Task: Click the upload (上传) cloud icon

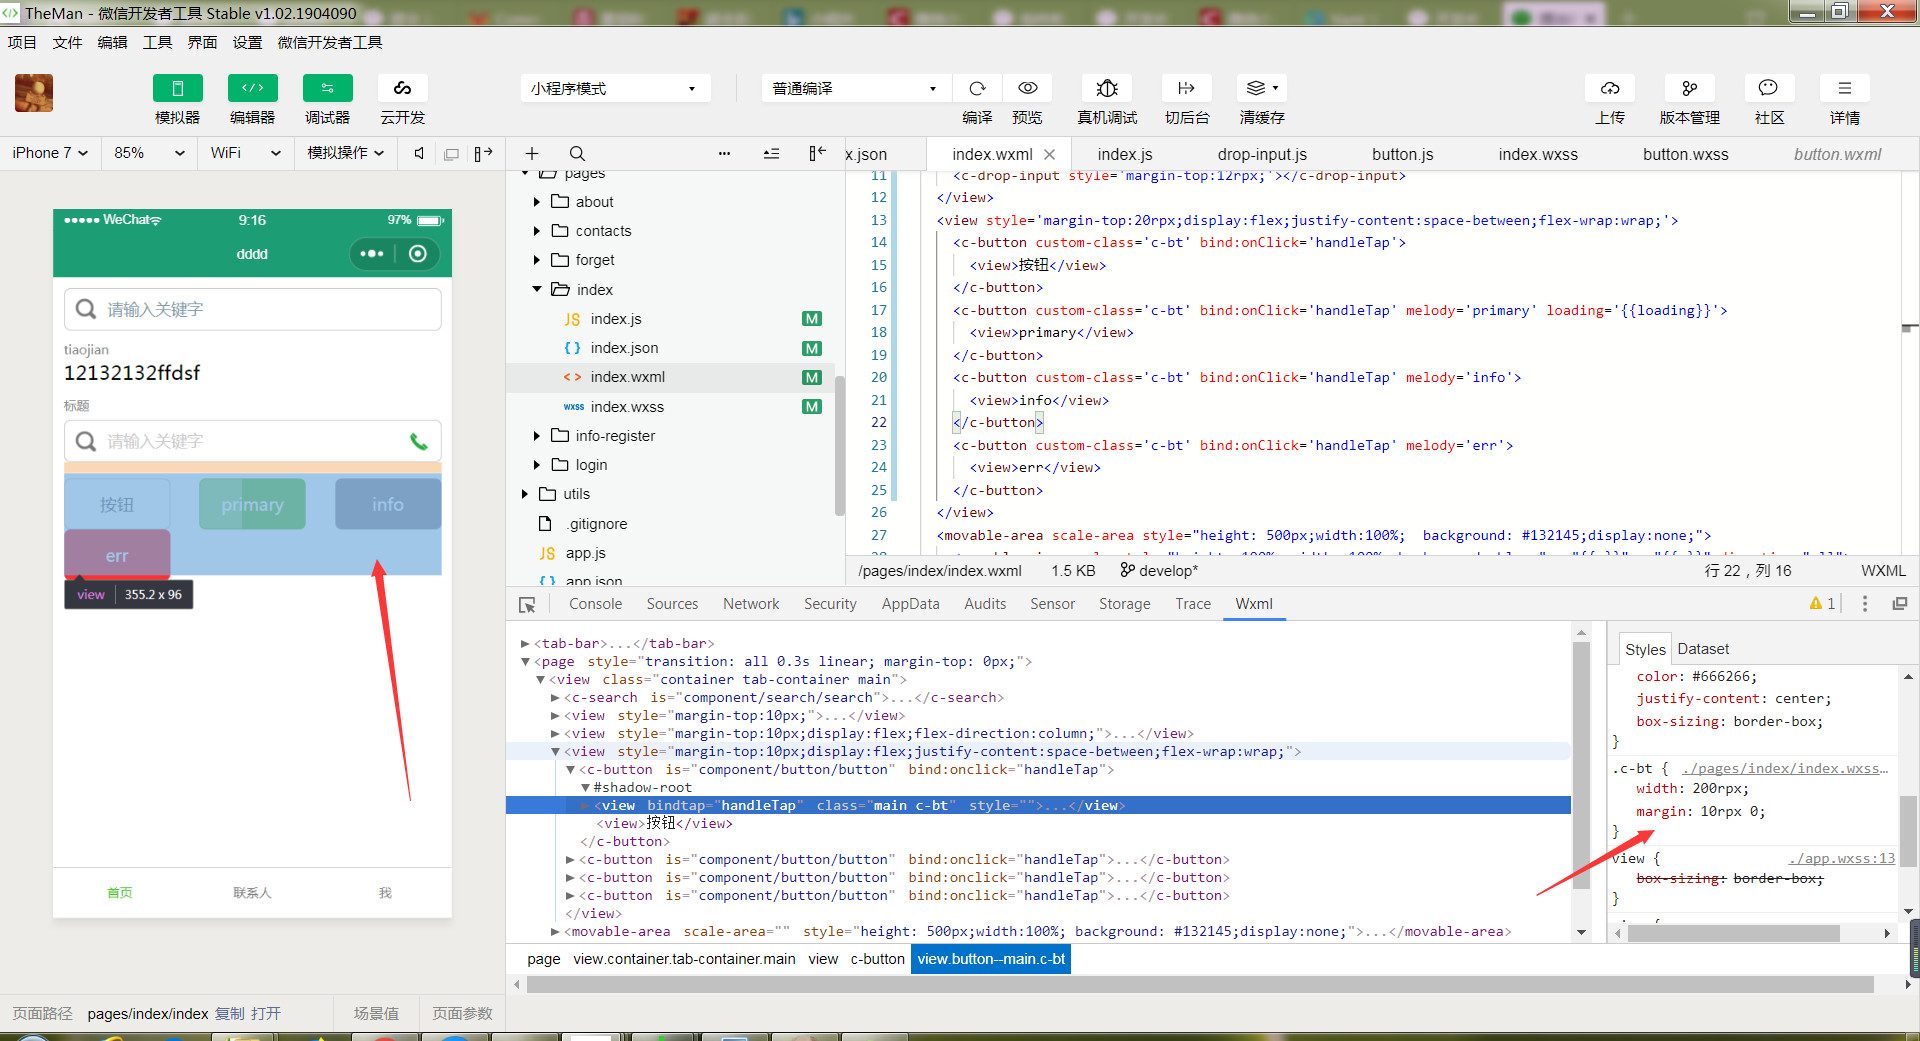Action: [x=1609, y=89]
